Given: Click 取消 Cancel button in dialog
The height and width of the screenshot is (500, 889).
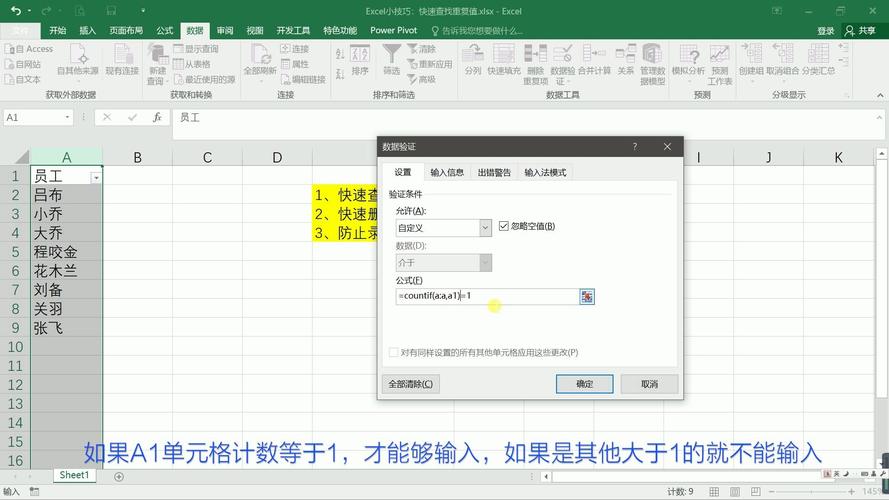Looking at the screenshot, I should (649, 384).
